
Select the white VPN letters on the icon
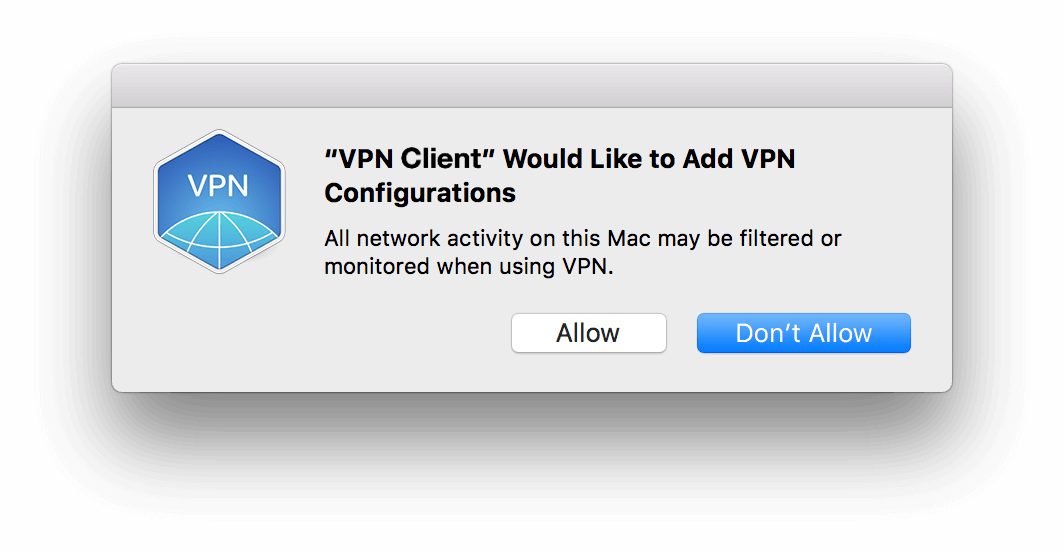pyautogui.click(x=218, y=185)
